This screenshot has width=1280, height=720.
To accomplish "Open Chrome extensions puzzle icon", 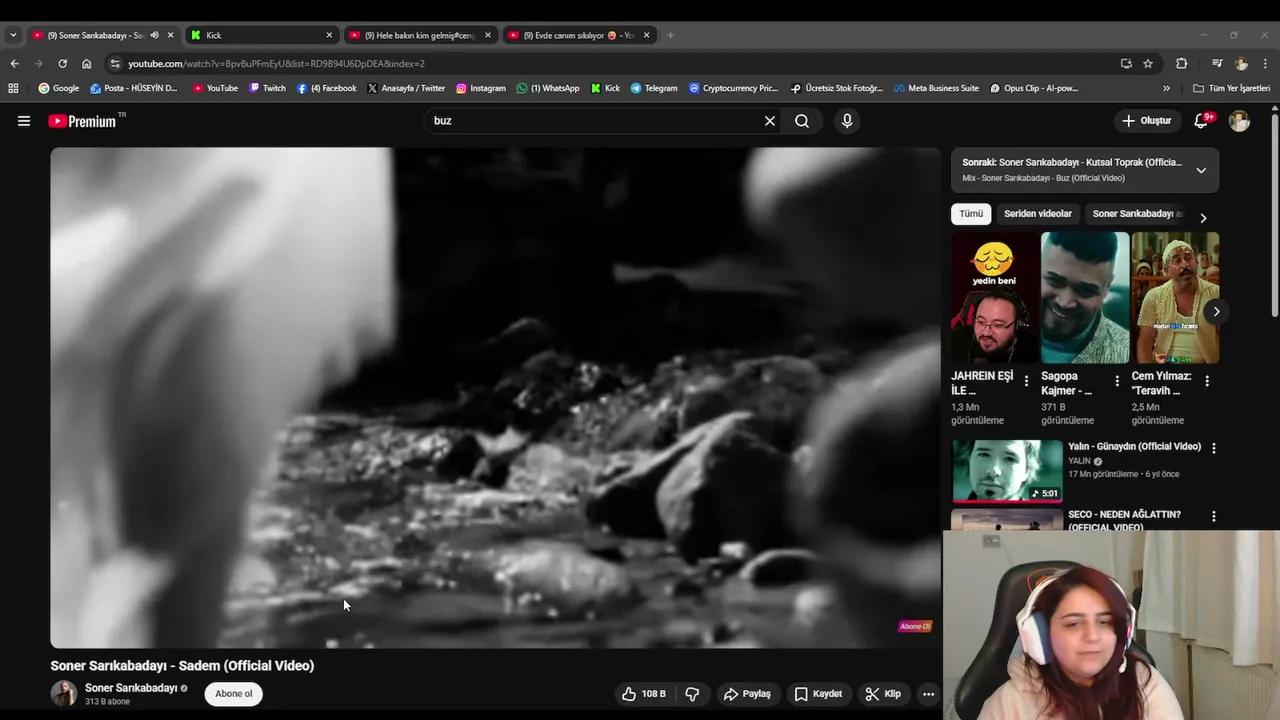I will coord(1181,63).
